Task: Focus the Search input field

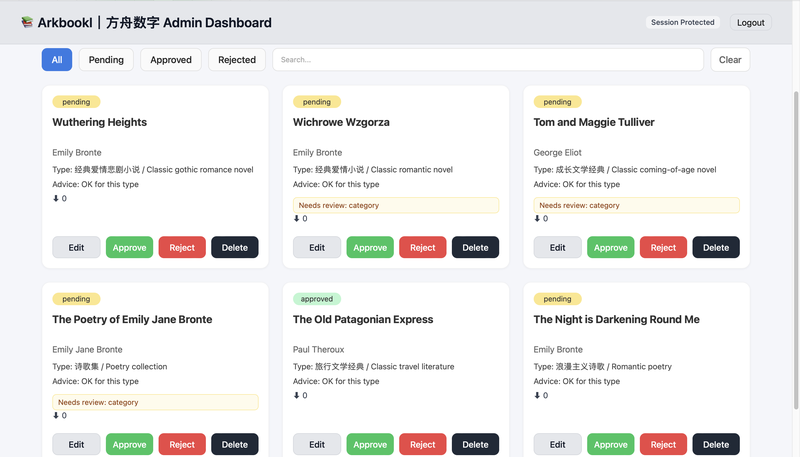Action: [x=488, y=60]
